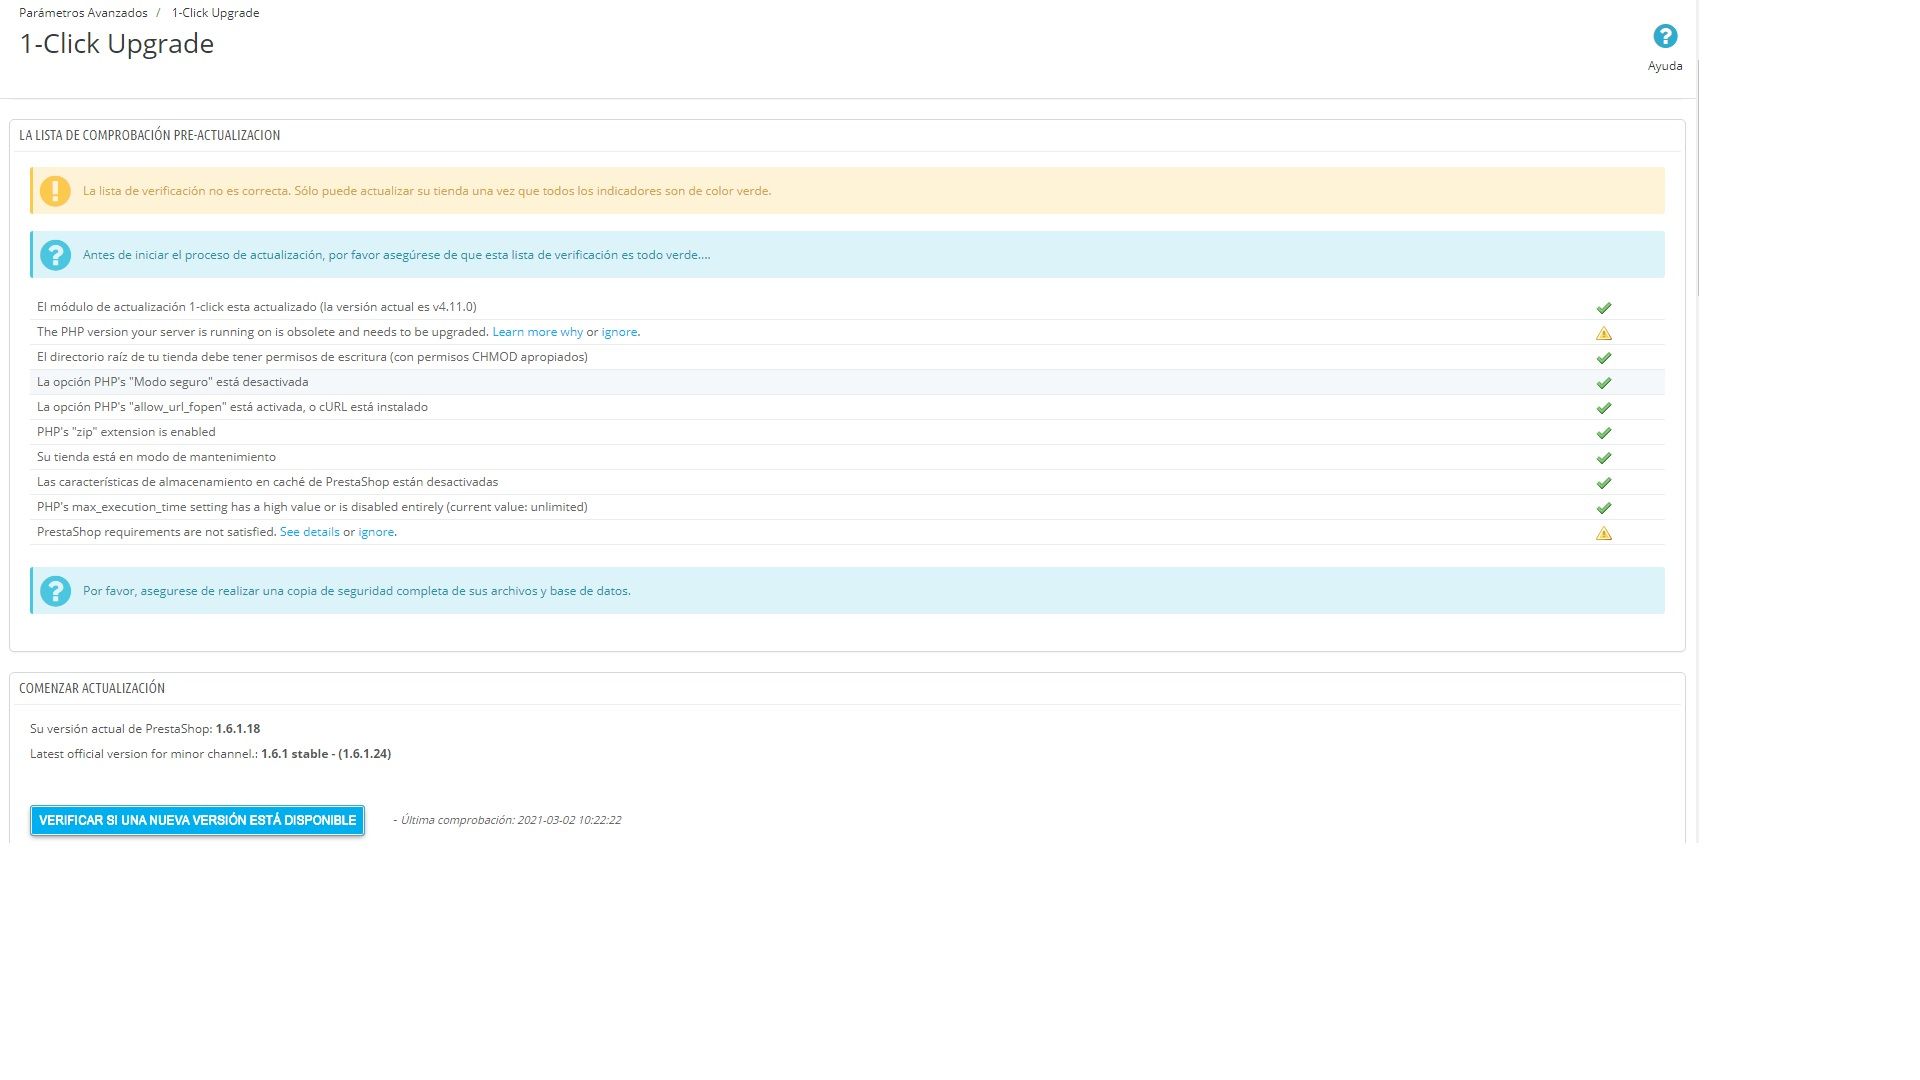Click 'La opción PHP's "Modo seguro"' row text
This screenshot has height=1080, width=1920.
click(172, 382)
